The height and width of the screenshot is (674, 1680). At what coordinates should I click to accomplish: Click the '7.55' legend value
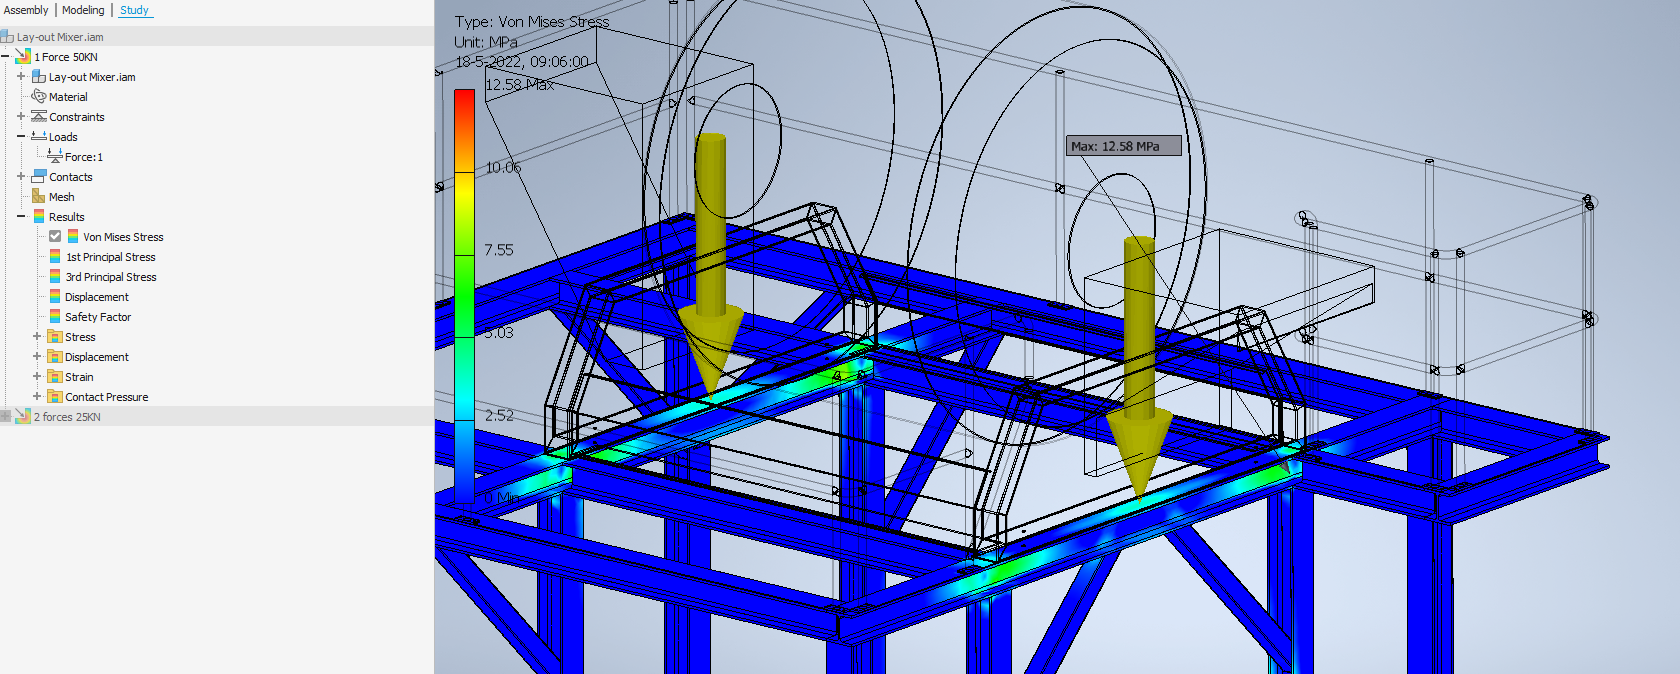coord(499,250)
